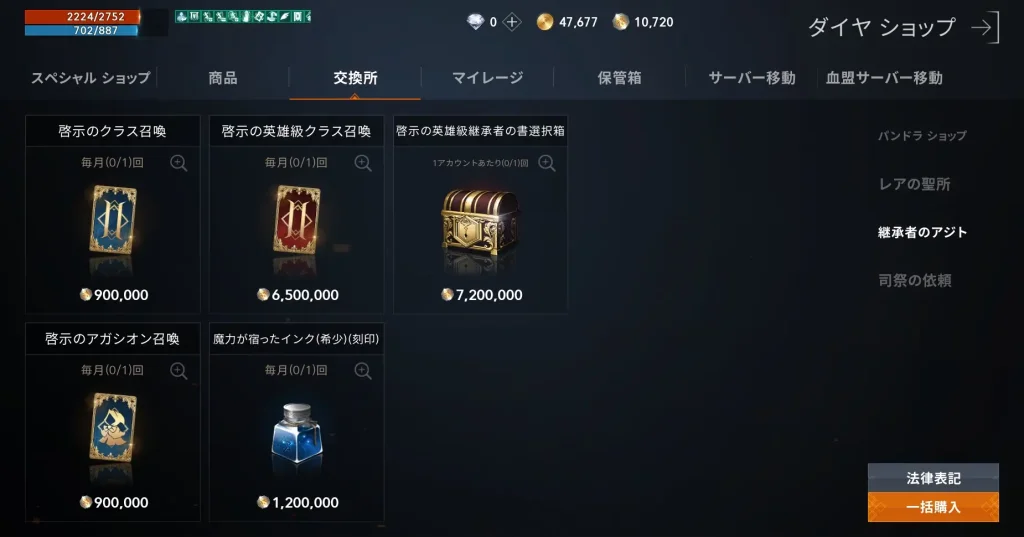Open magnifier on 啓示のアガシオン召喚 card
Viewport: 1024px width, 537px height.
click(179, 370)
